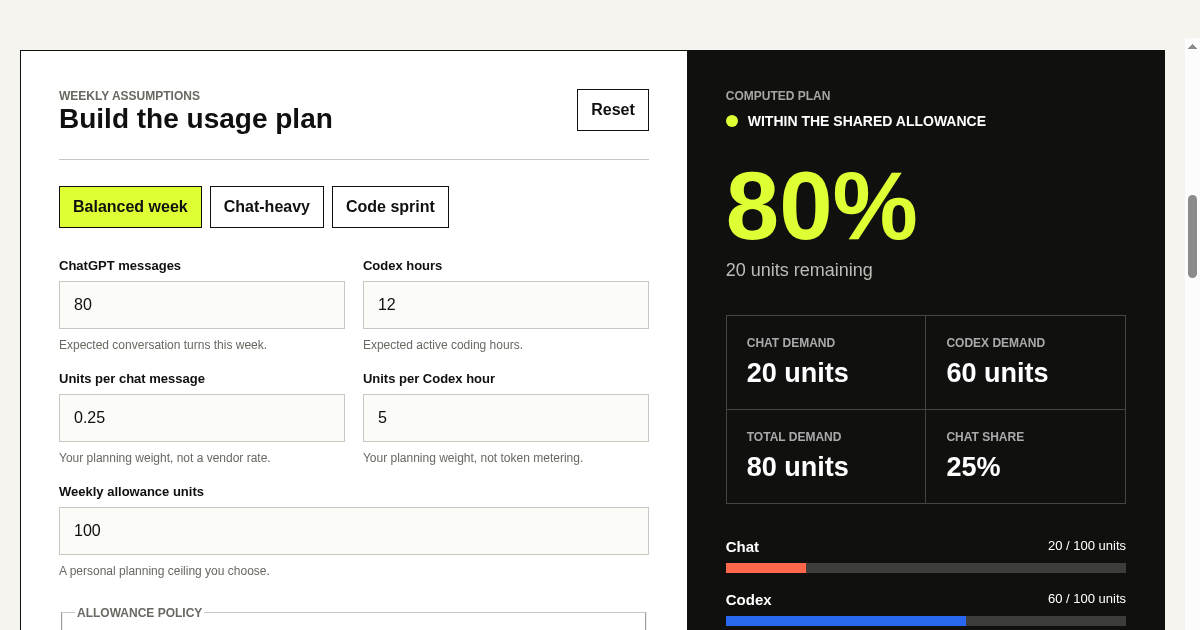Click the Total demand '80 units' value
1200x630 pixels.
tap(797, 467)
